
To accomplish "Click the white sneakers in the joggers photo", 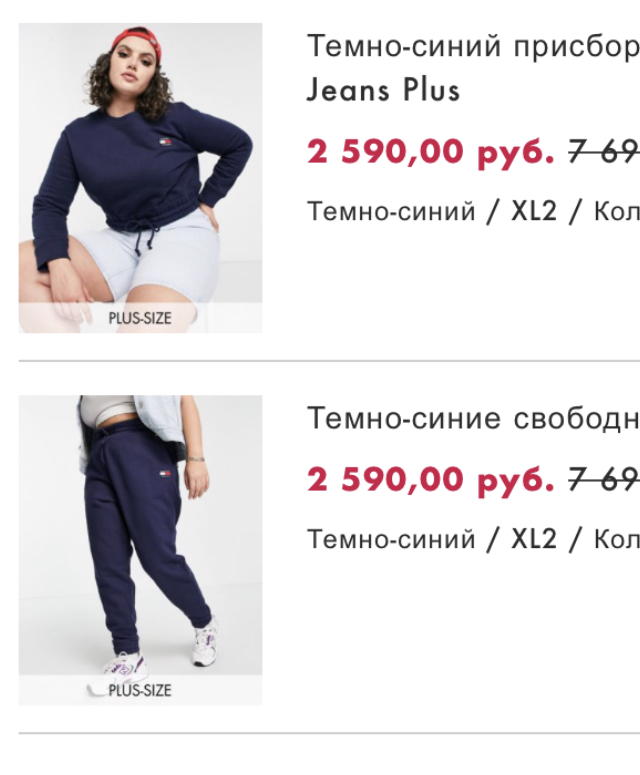I will (x=204, y=641).
